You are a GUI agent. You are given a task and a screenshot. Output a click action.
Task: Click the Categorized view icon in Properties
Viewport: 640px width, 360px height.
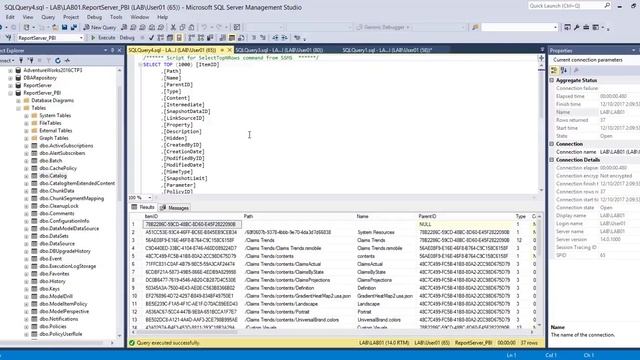554,70
